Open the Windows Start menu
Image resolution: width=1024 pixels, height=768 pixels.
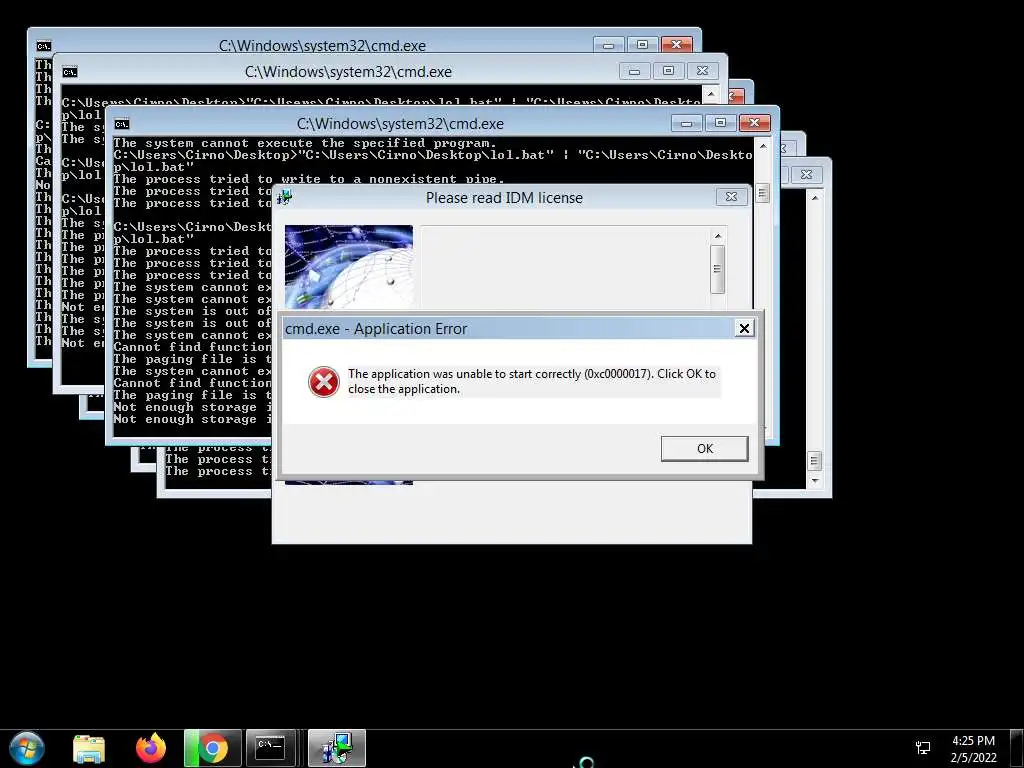click(27, 748)
